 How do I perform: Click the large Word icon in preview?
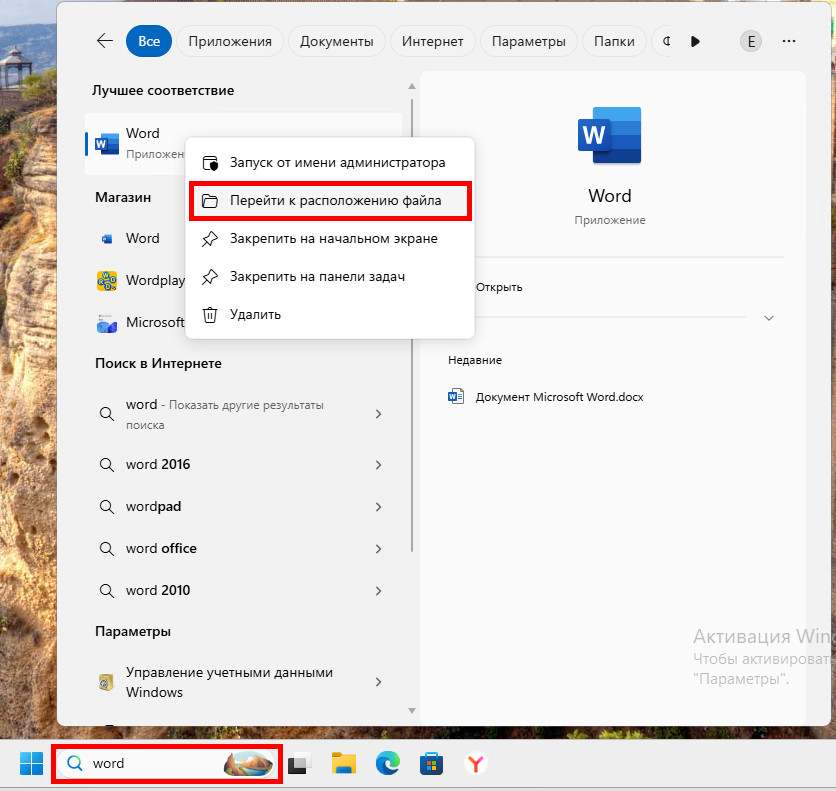pyautogui.click(x=609, y=135)
